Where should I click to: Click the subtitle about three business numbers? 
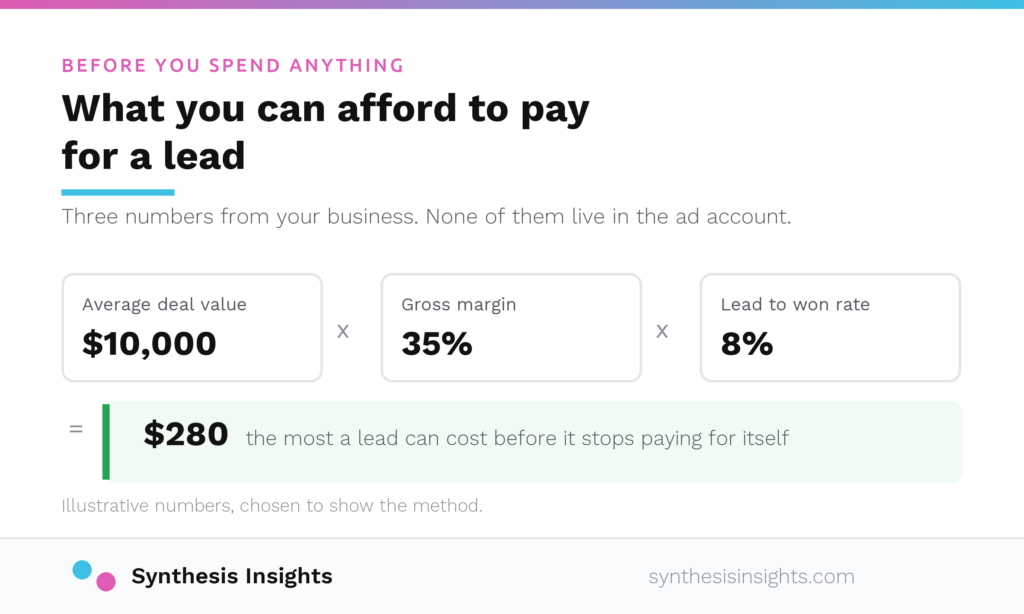[x=426, y=216]
